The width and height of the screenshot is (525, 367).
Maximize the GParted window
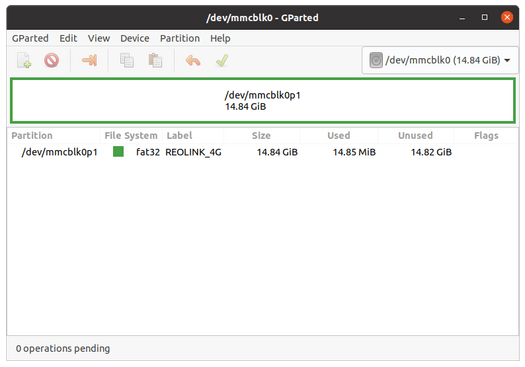pyautogui.click(x=484, y=17)
